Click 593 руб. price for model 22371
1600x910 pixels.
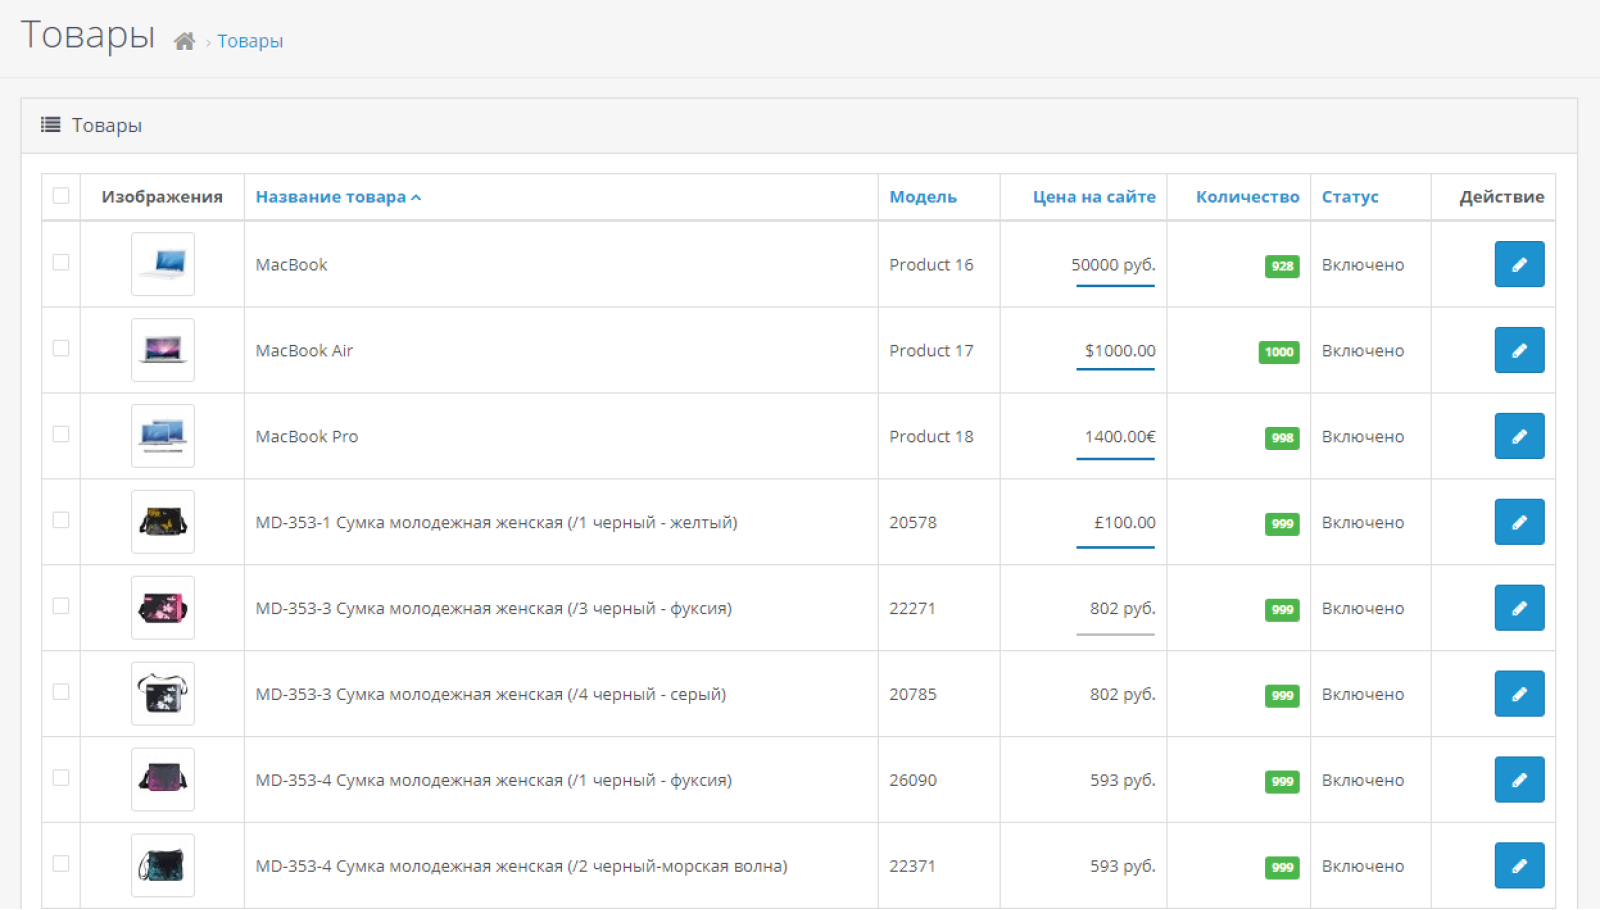coord(1123,867)
